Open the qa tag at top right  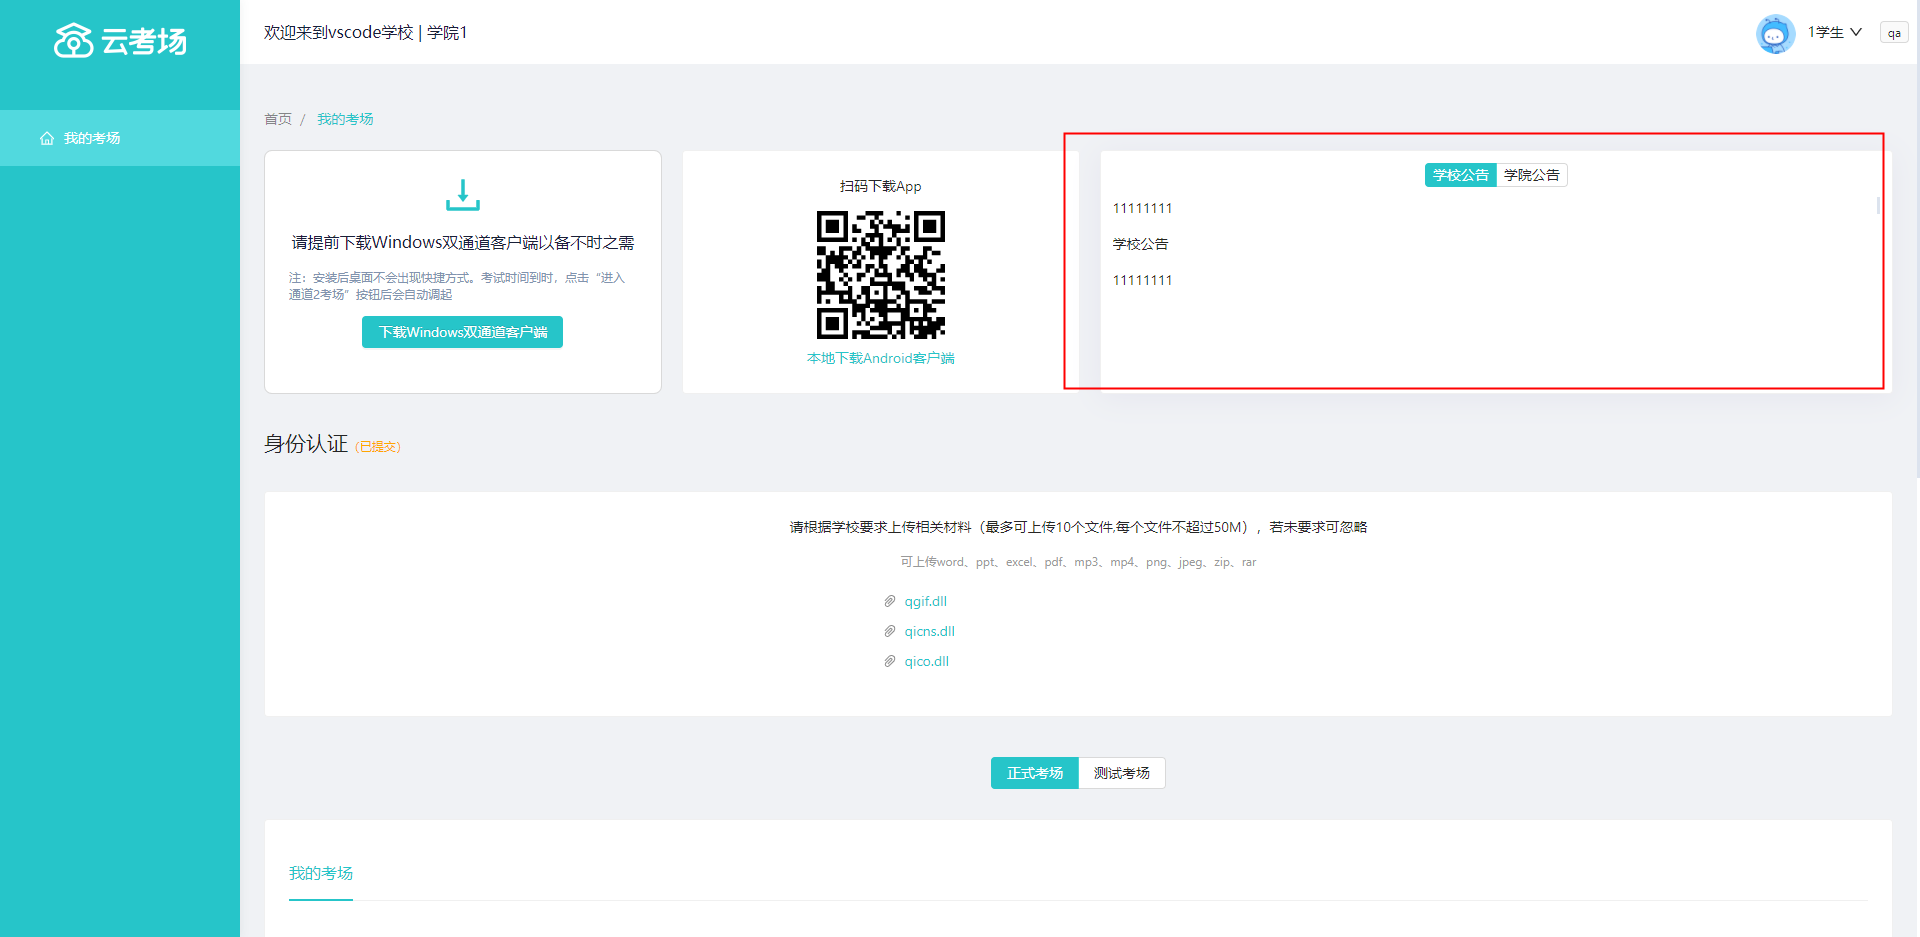point(1894,33)
